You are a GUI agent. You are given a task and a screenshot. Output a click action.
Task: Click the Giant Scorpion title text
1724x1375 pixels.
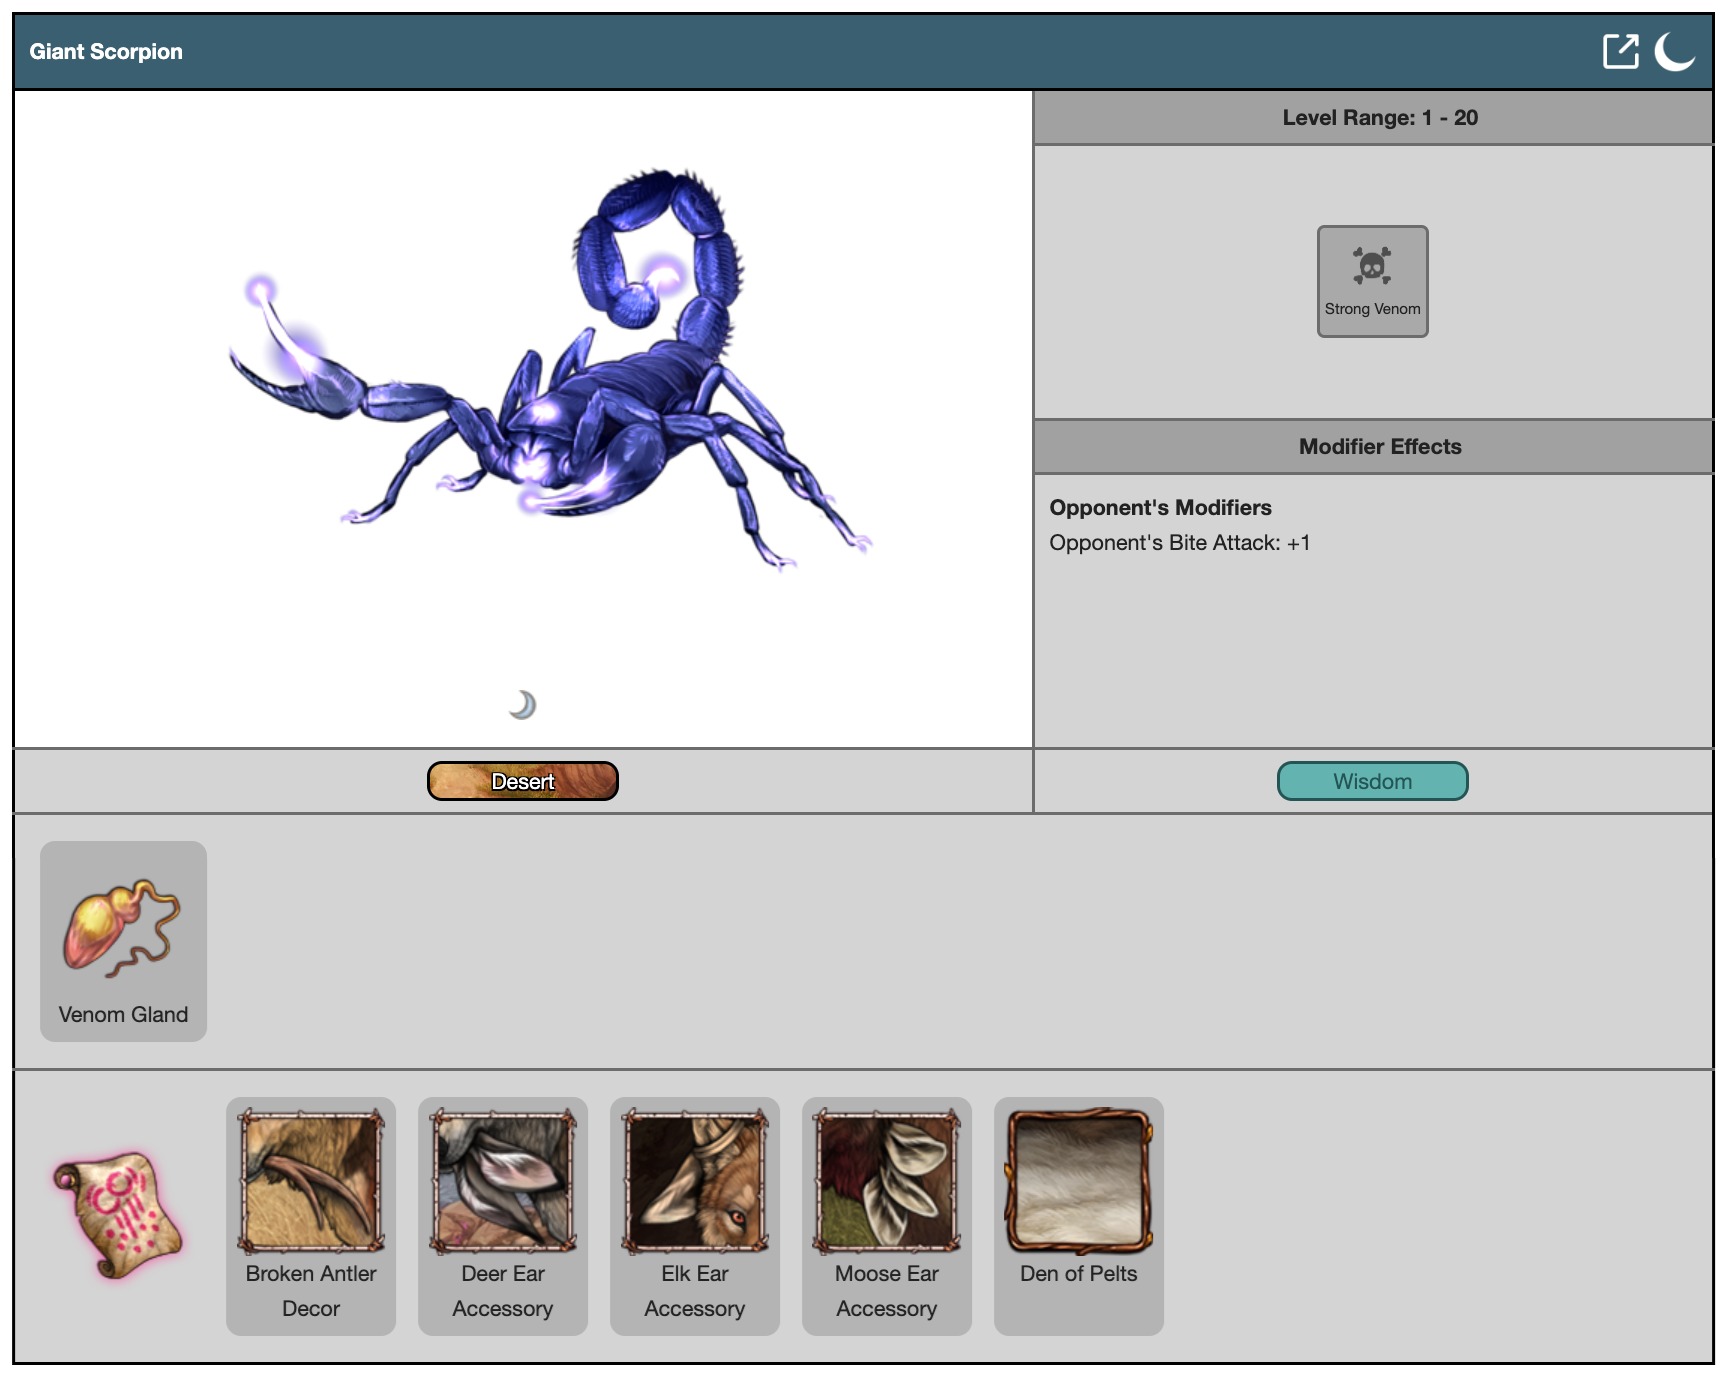pyautogui.click(x=106, y=52)
